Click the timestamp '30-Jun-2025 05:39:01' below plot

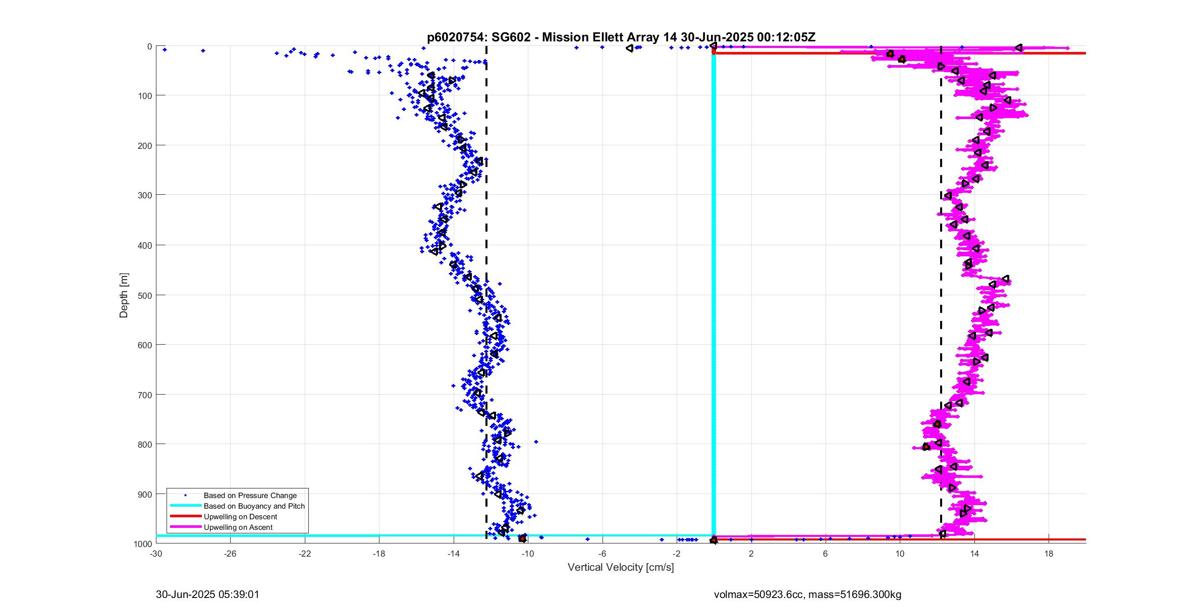tap(208, 594)
